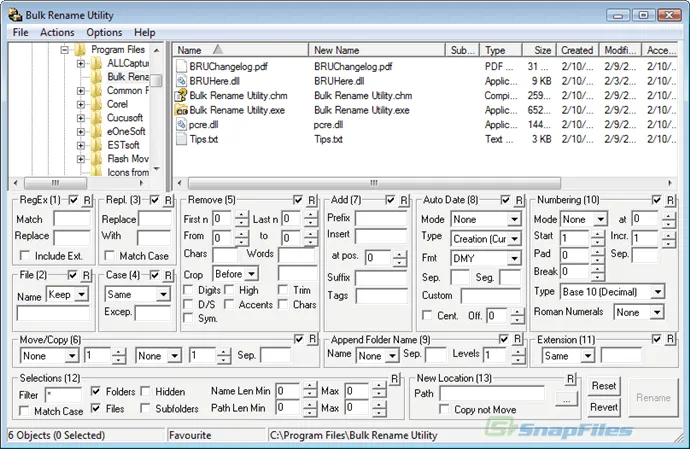Click the browse (...) button for Path
Viewport: 690px width, 449px height.
tap(567, 400)
